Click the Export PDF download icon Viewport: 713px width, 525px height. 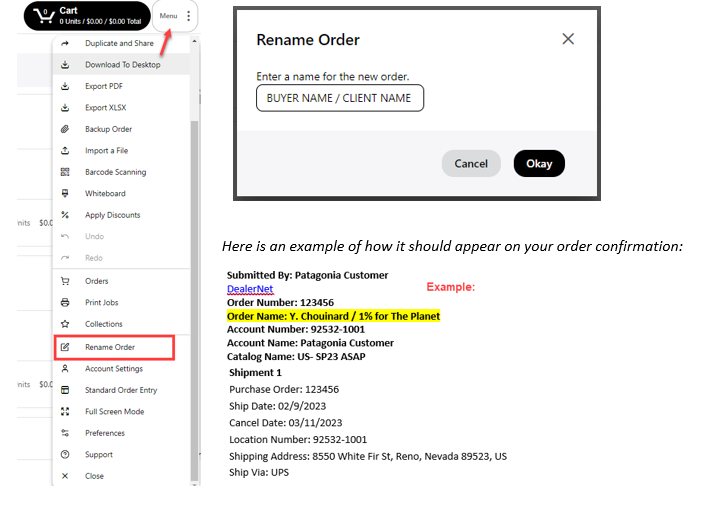tap(65, 86)
